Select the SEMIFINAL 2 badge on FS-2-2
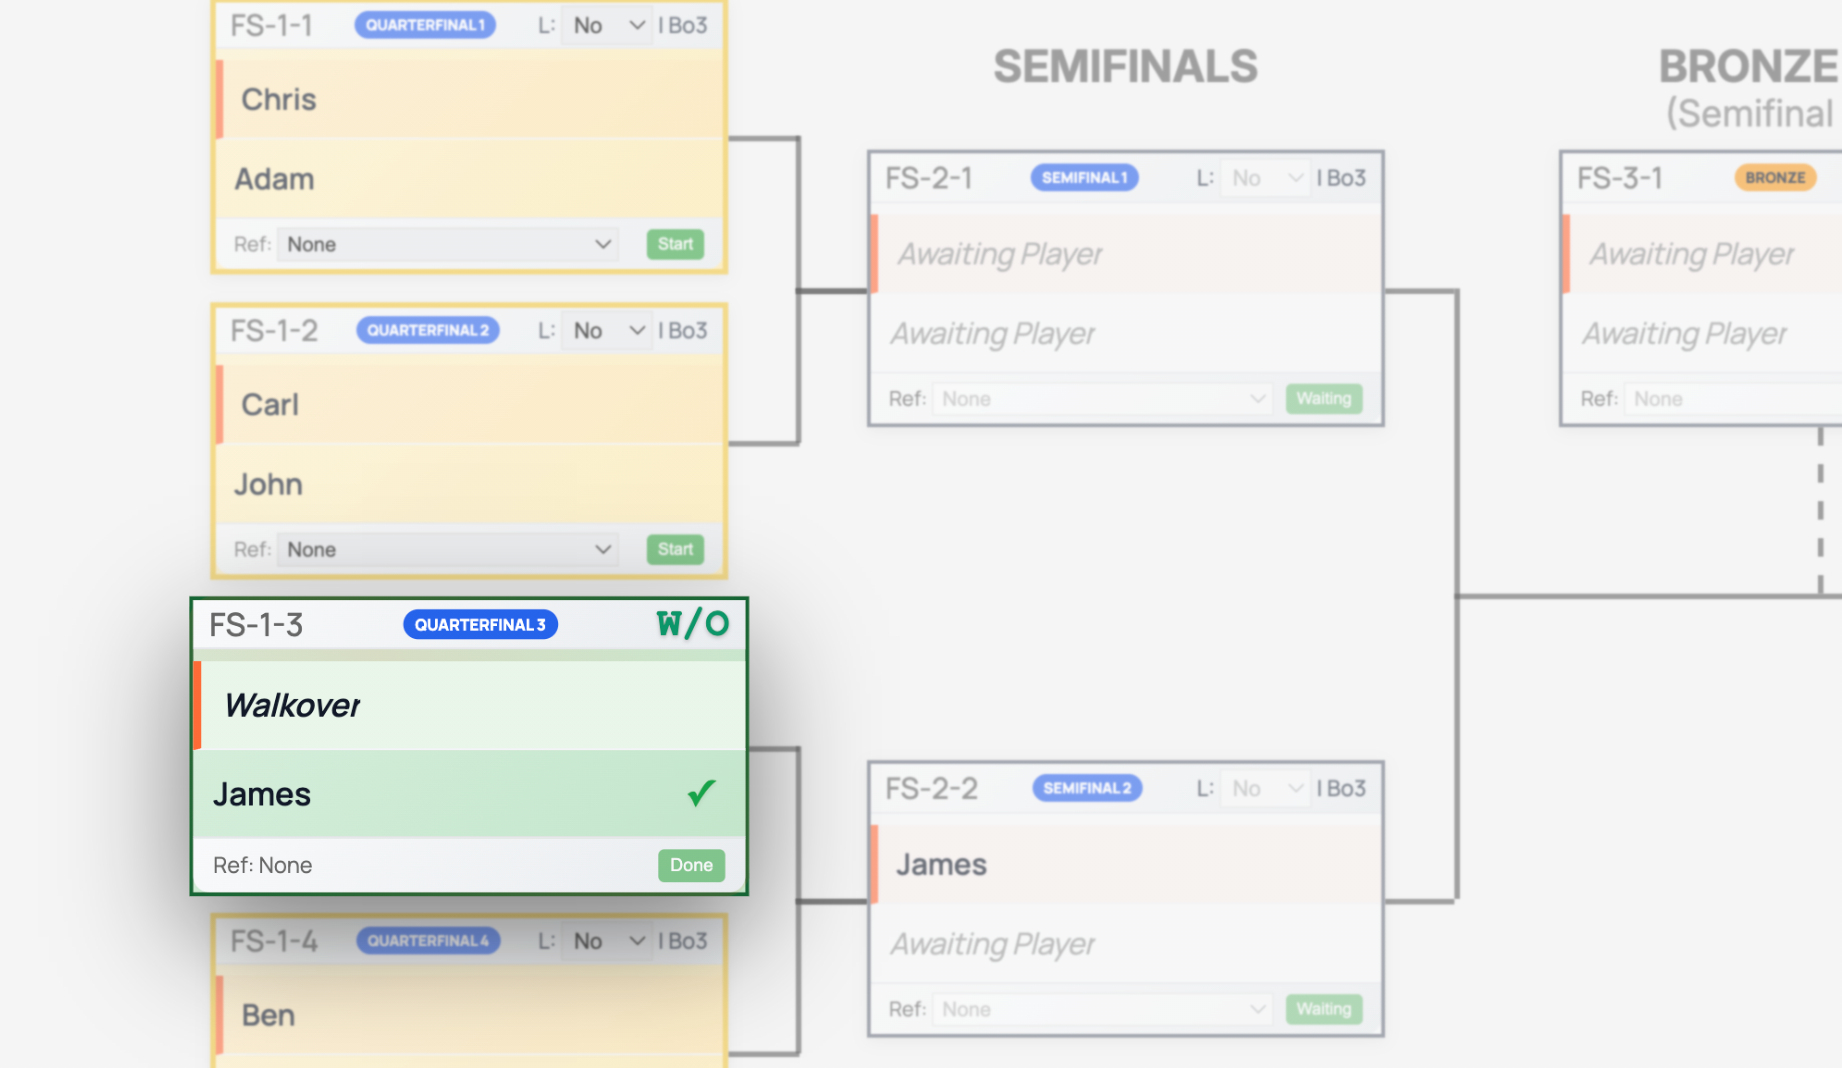This screenshot has width=1842, height=1068. coord(1087,788)
